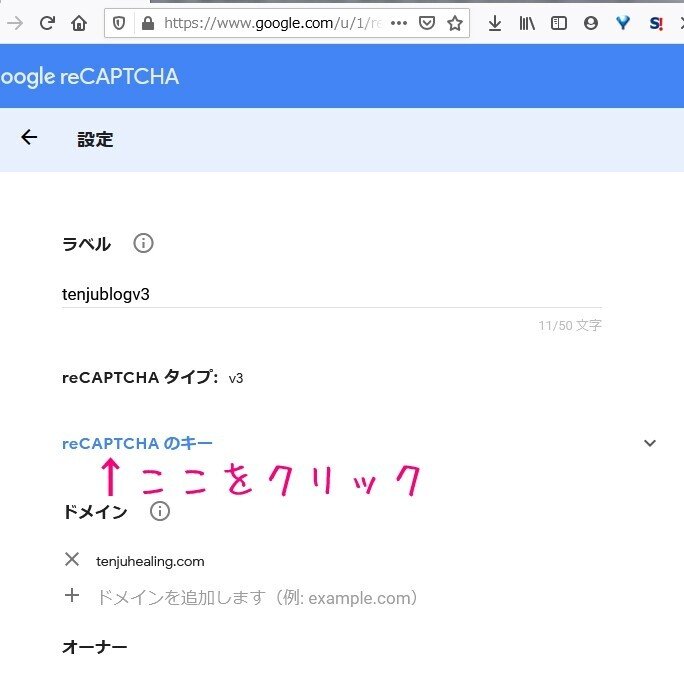684x686 pixels.
Task: Click the オーナー section heading
Action: tap(95, 647)
